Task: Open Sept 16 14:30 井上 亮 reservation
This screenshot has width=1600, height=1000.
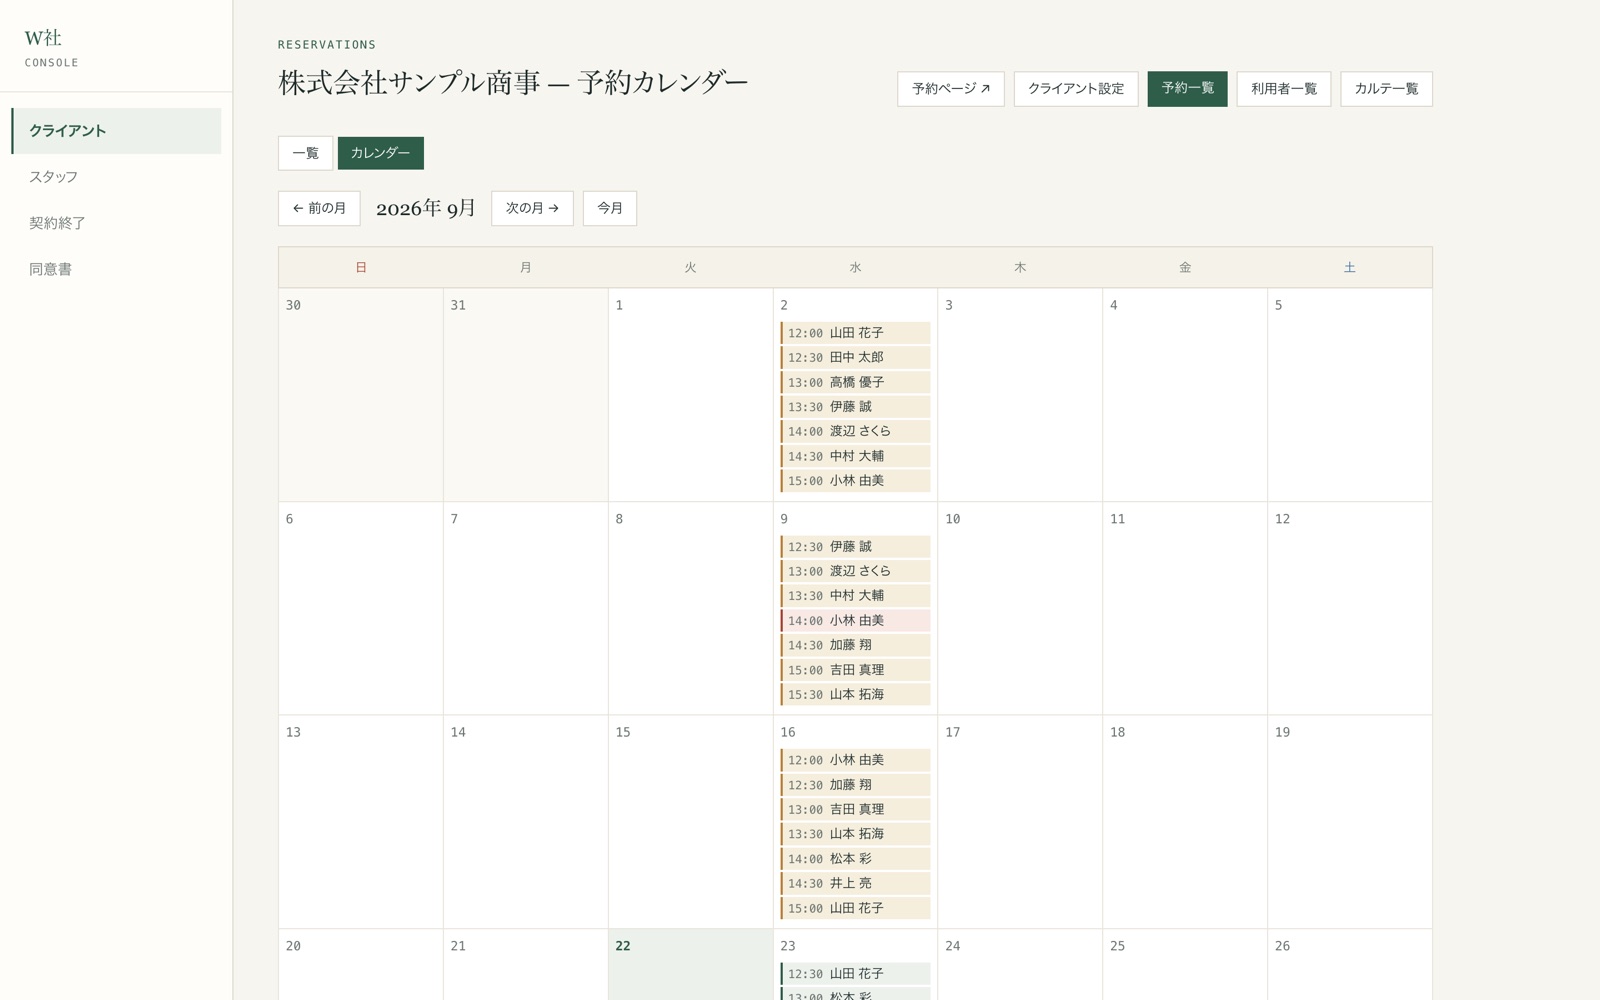Action: tap(855, 883)
